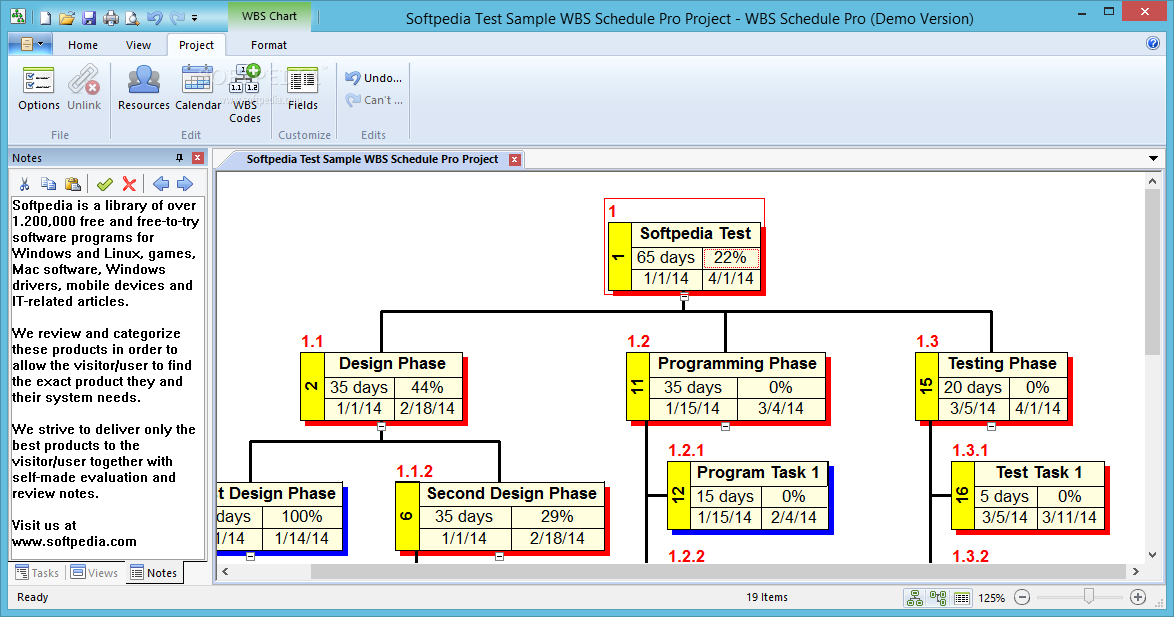
Task: Click the Unlink ribbon icon
Action: tap(84, 88)
